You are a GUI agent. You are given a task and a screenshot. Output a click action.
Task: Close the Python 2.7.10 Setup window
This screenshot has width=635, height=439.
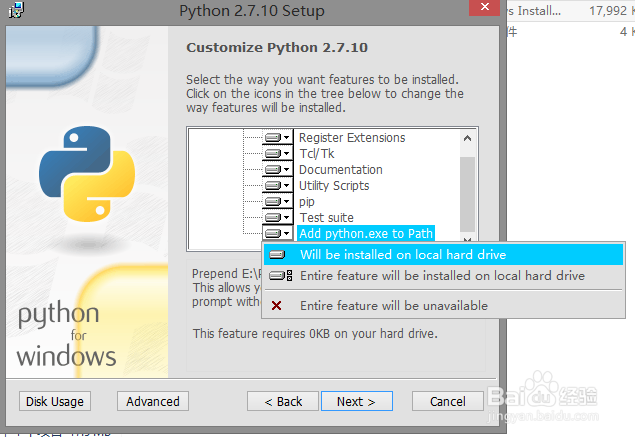click(484, 8)
